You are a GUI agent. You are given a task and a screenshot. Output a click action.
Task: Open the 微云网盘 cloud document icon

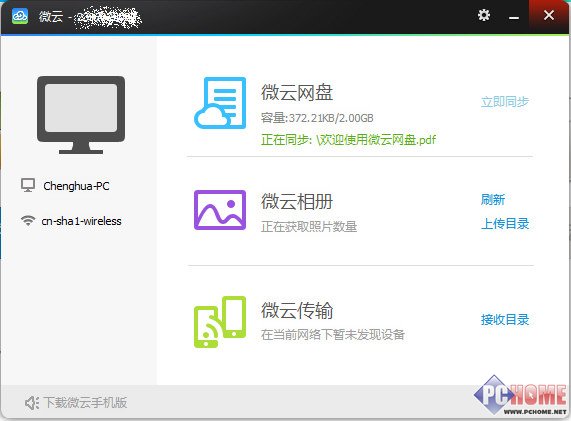[220, 103]
